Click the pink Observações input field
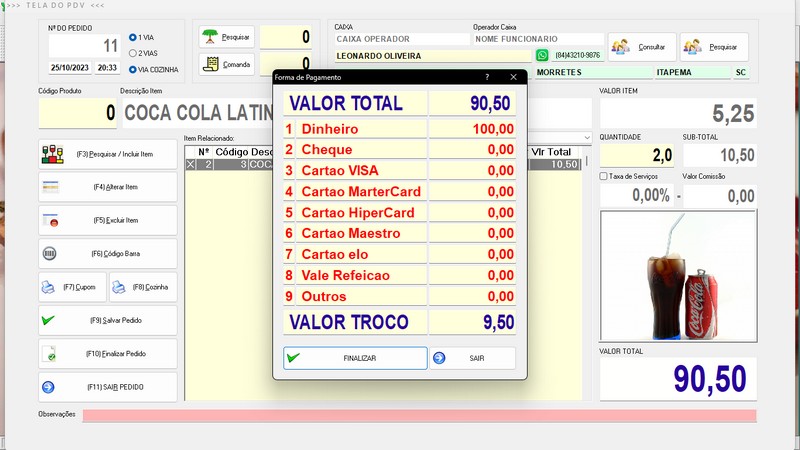 (419, 415)
